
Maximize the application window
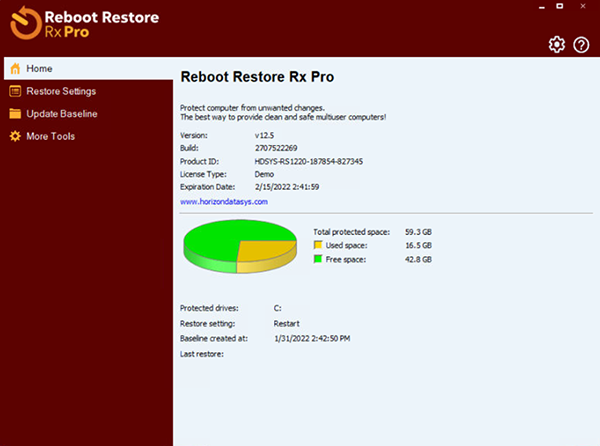[559, 6]
